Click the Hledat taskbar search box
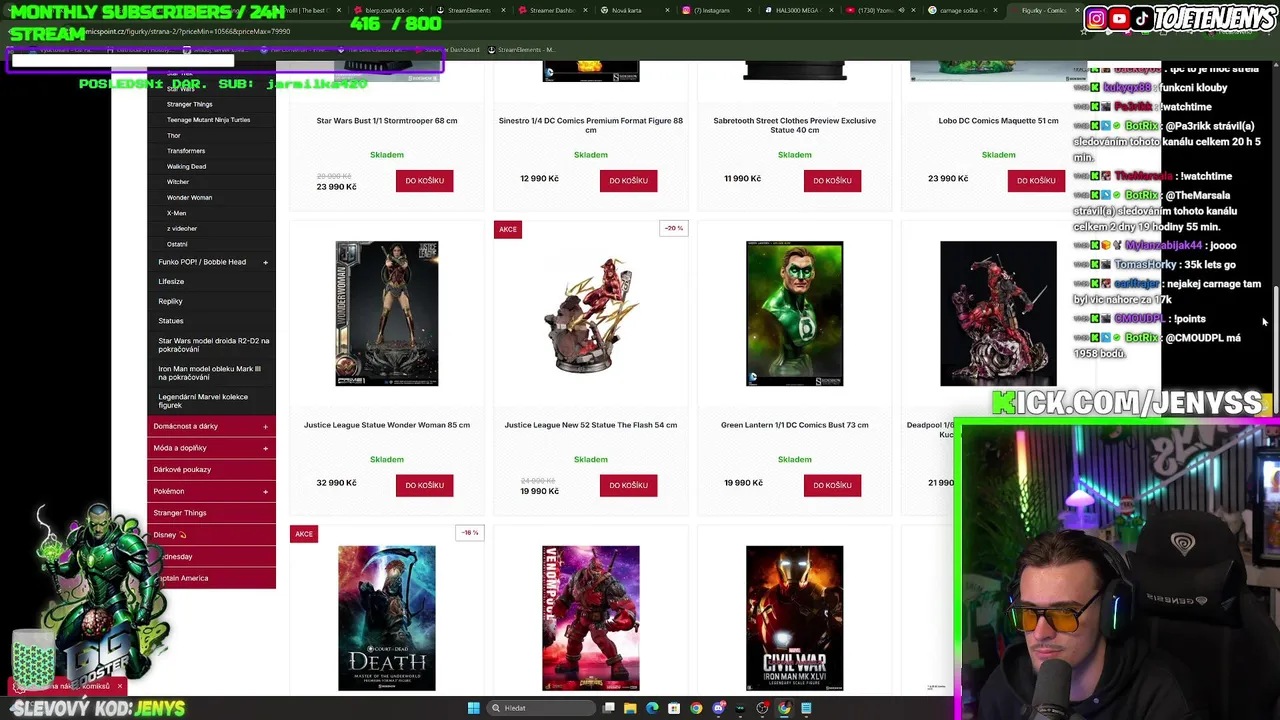 coord(540,708)
